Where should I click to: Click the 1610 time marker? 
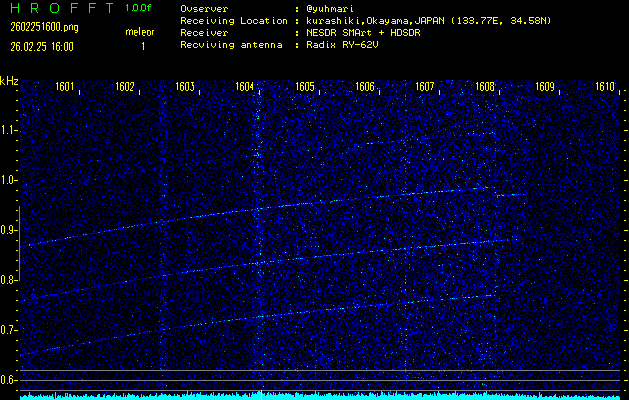click(x=604, y=87)
